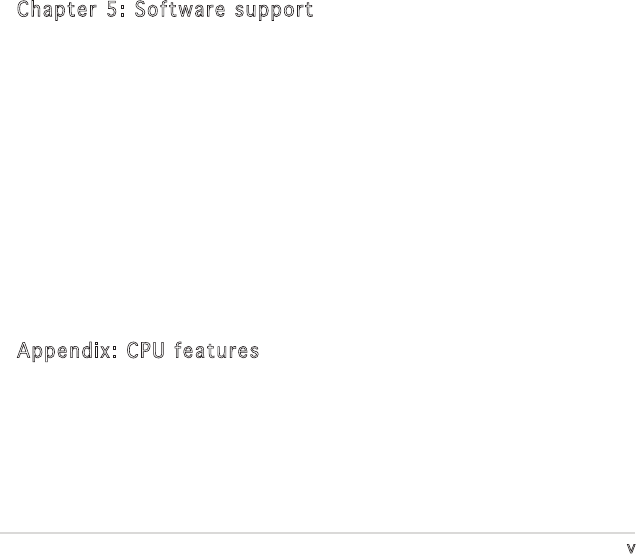Image resolution: width=636 pixels, height=554 pixels.
Task: Click the digit "5" in the chapter heading
Action: pos(112,12)
